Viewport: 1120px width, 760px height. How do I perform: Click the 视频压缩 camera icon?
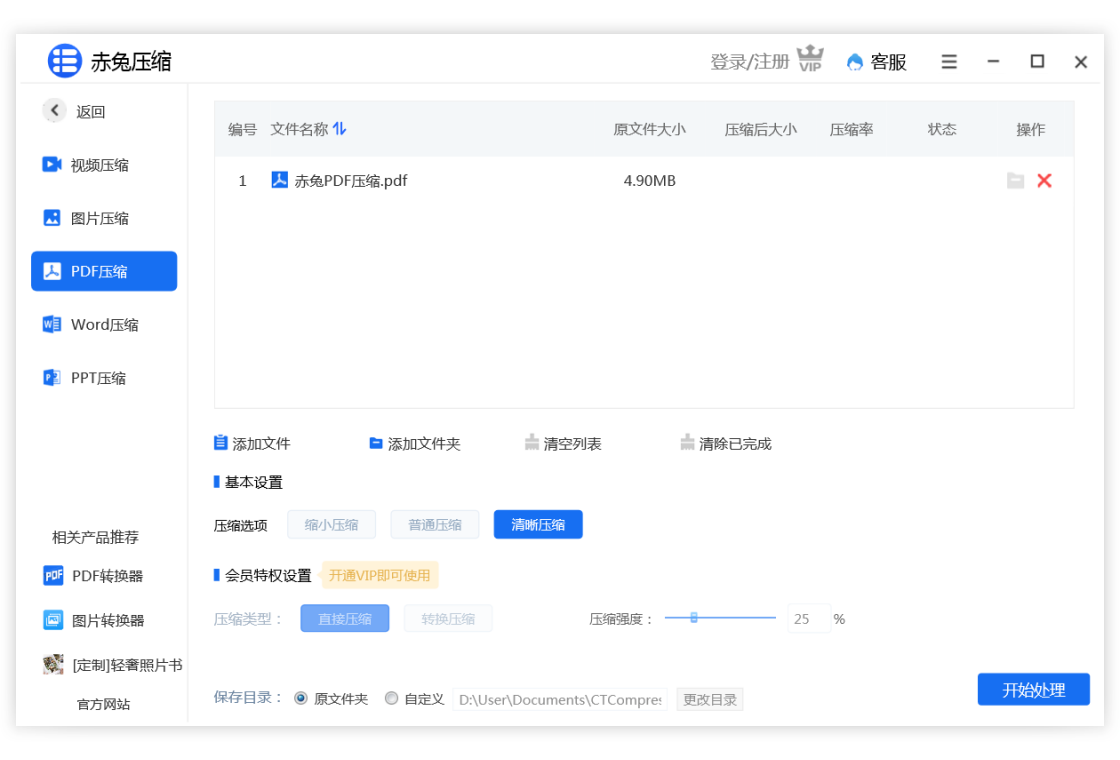(x=51, y=164)
